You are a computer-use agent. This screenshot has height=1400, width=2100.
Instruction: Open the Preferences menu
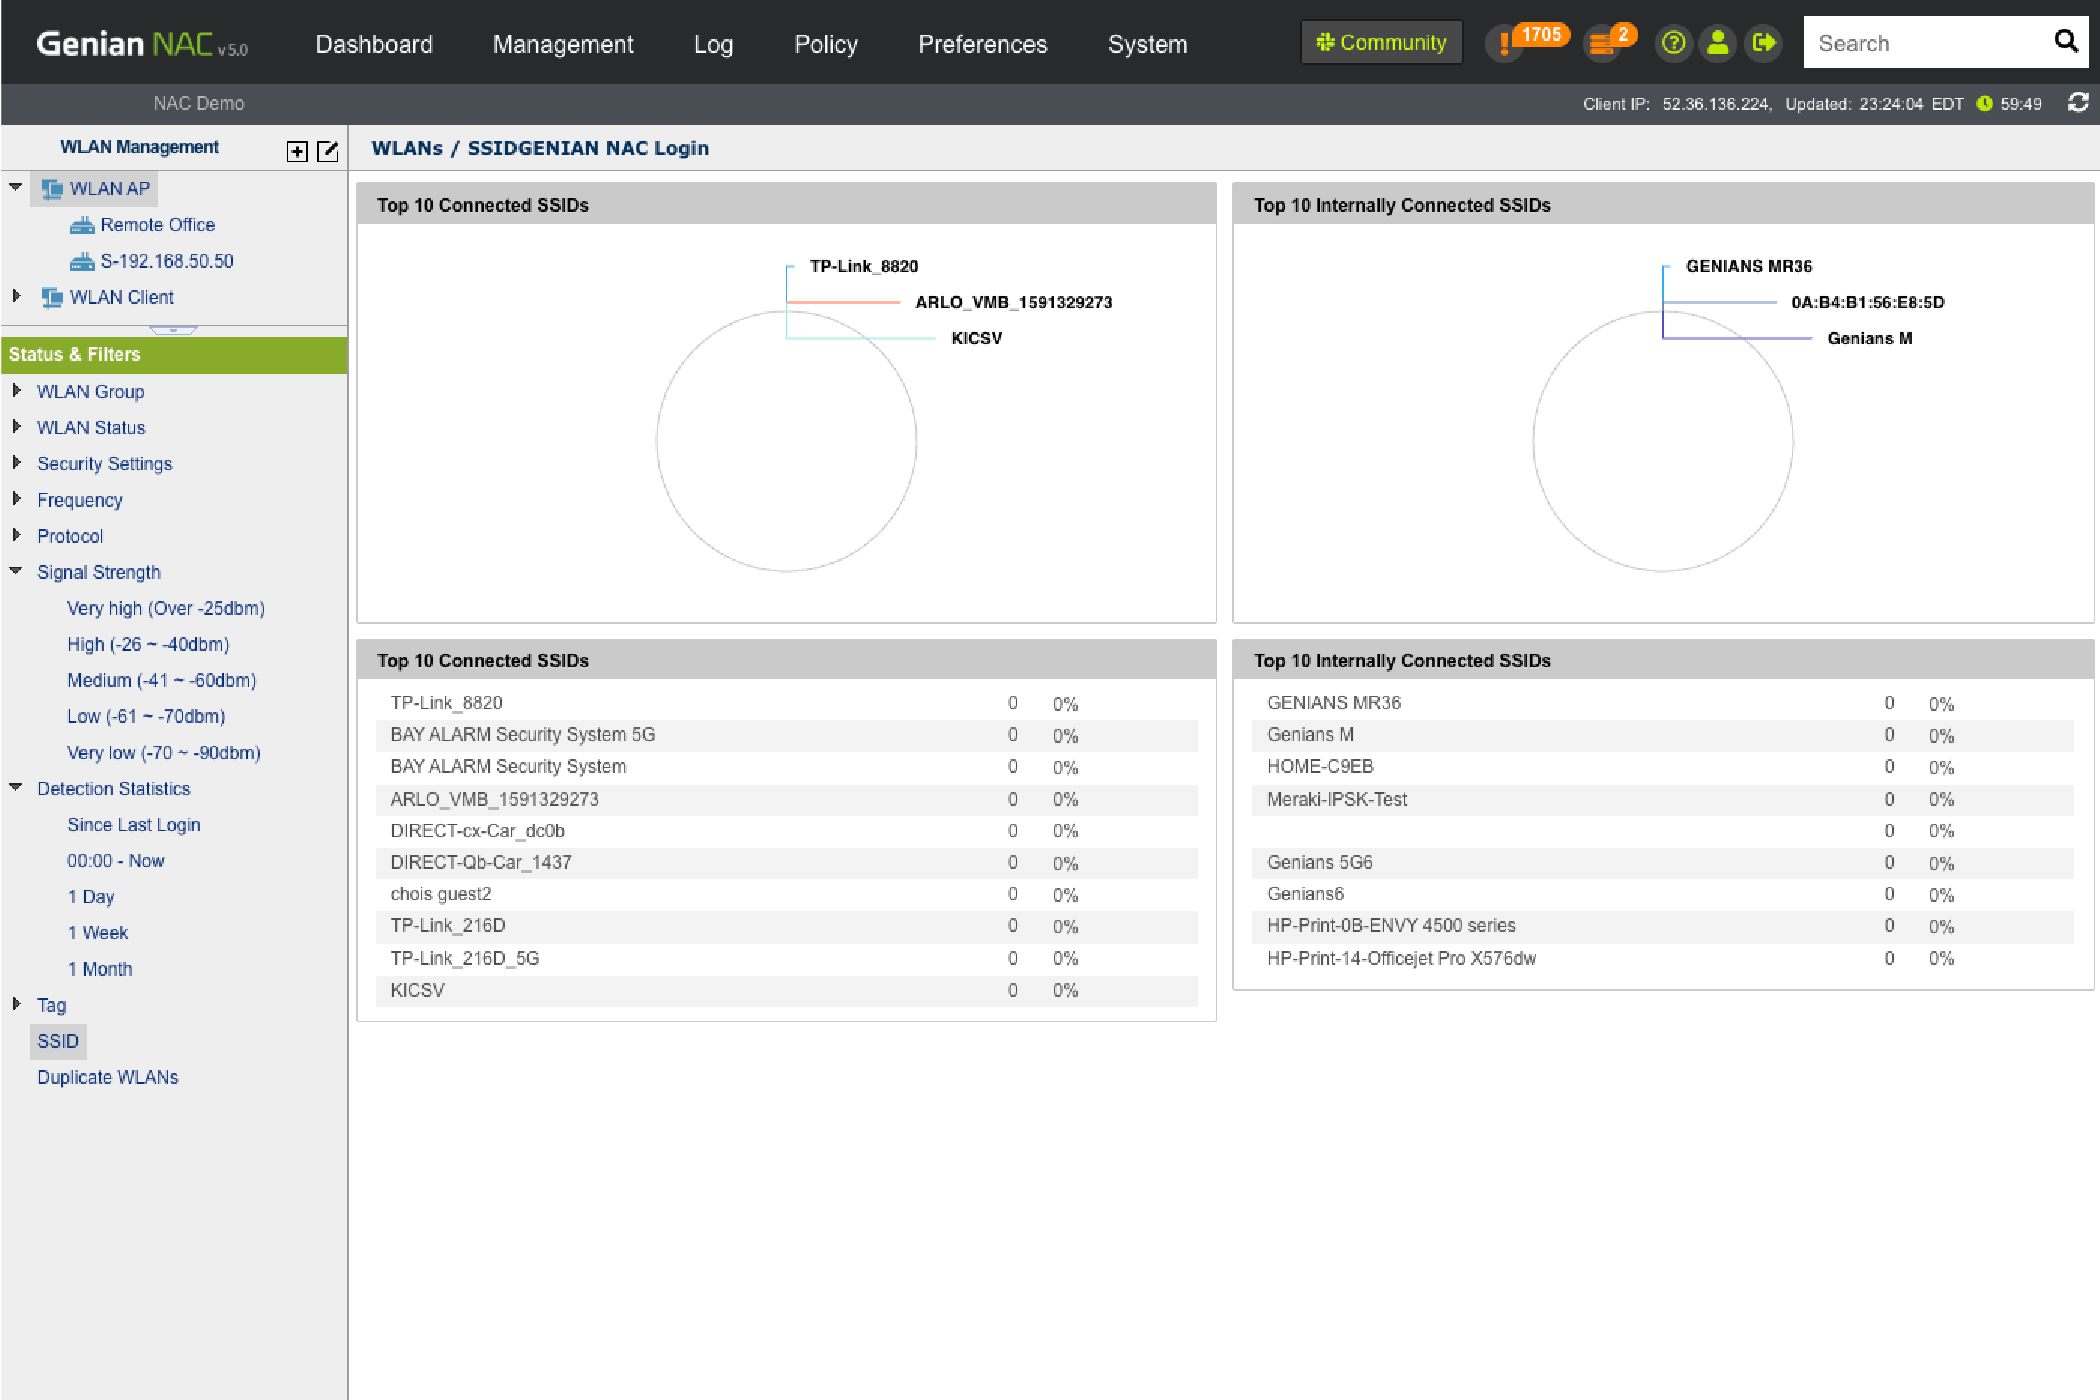tap(982, 44)
